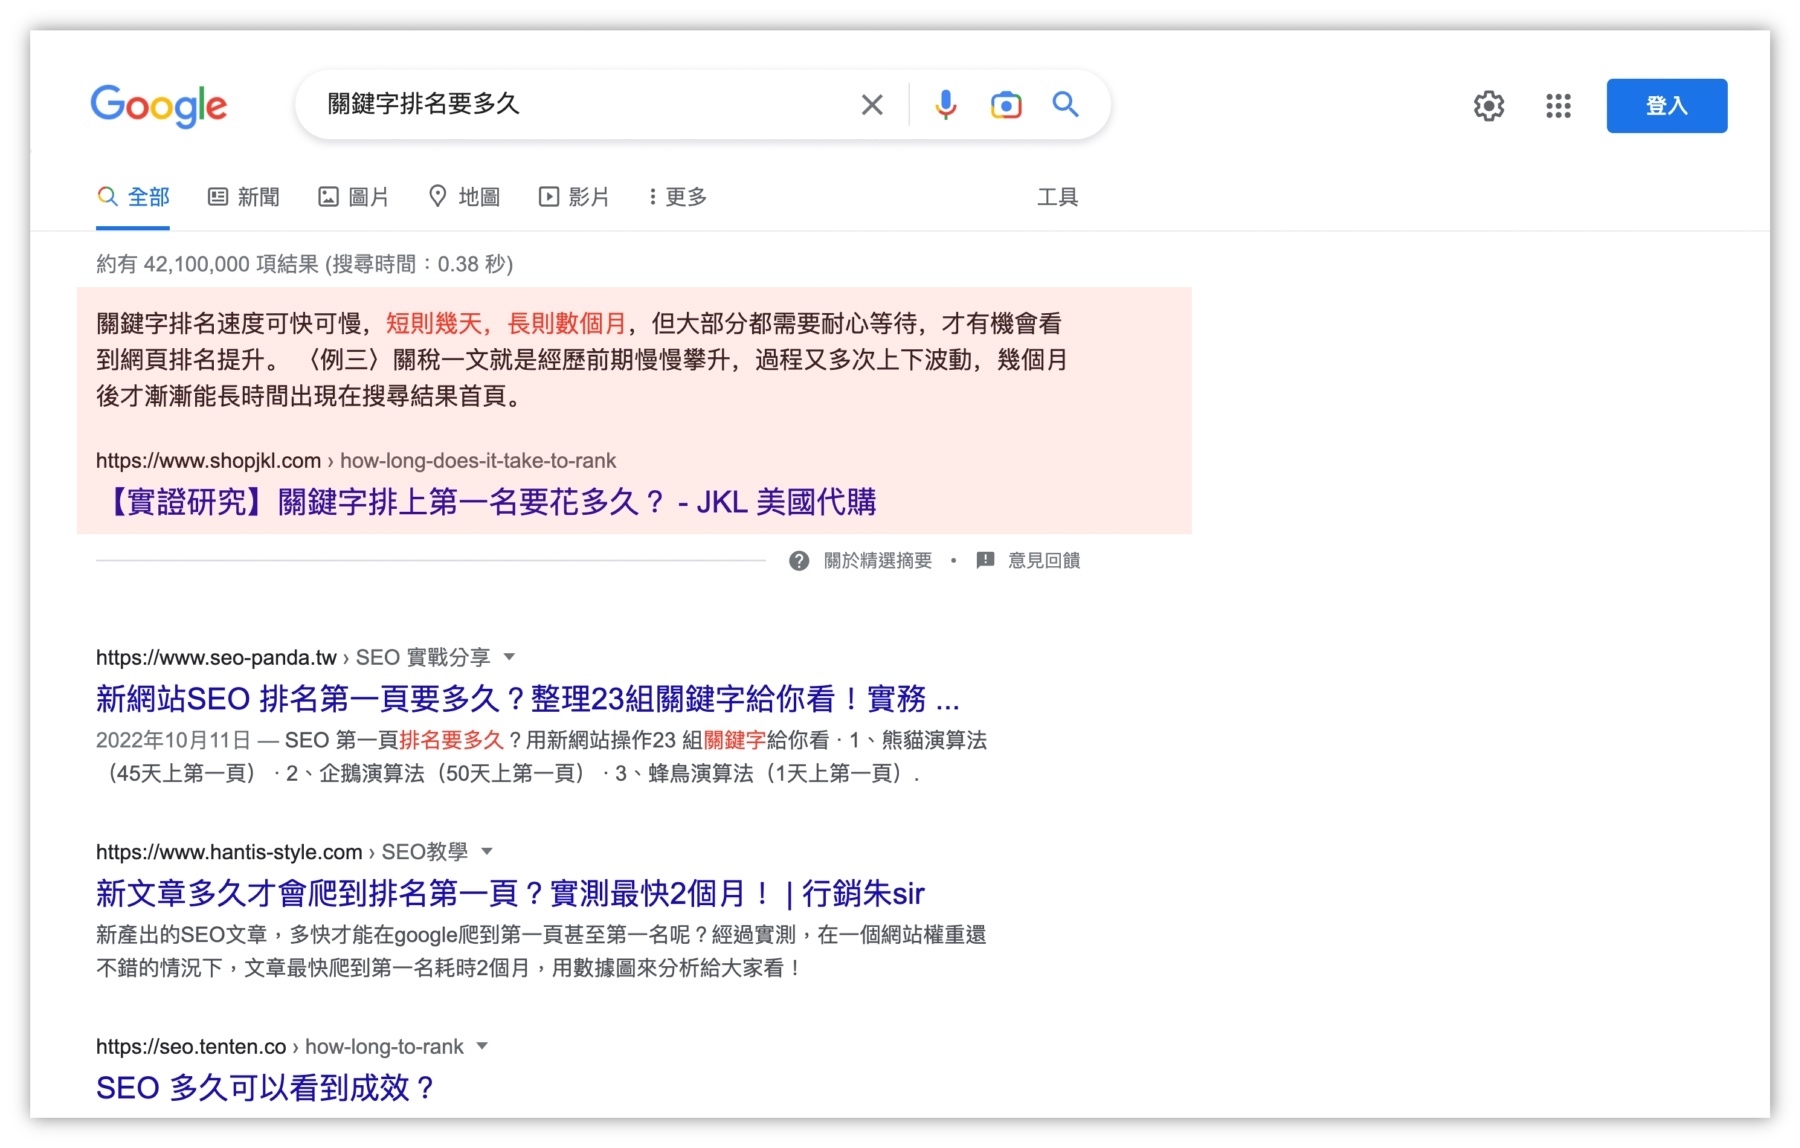Switch to the 影片 tab
This screenshot has height=1148, width=1800.
[574, 197]
